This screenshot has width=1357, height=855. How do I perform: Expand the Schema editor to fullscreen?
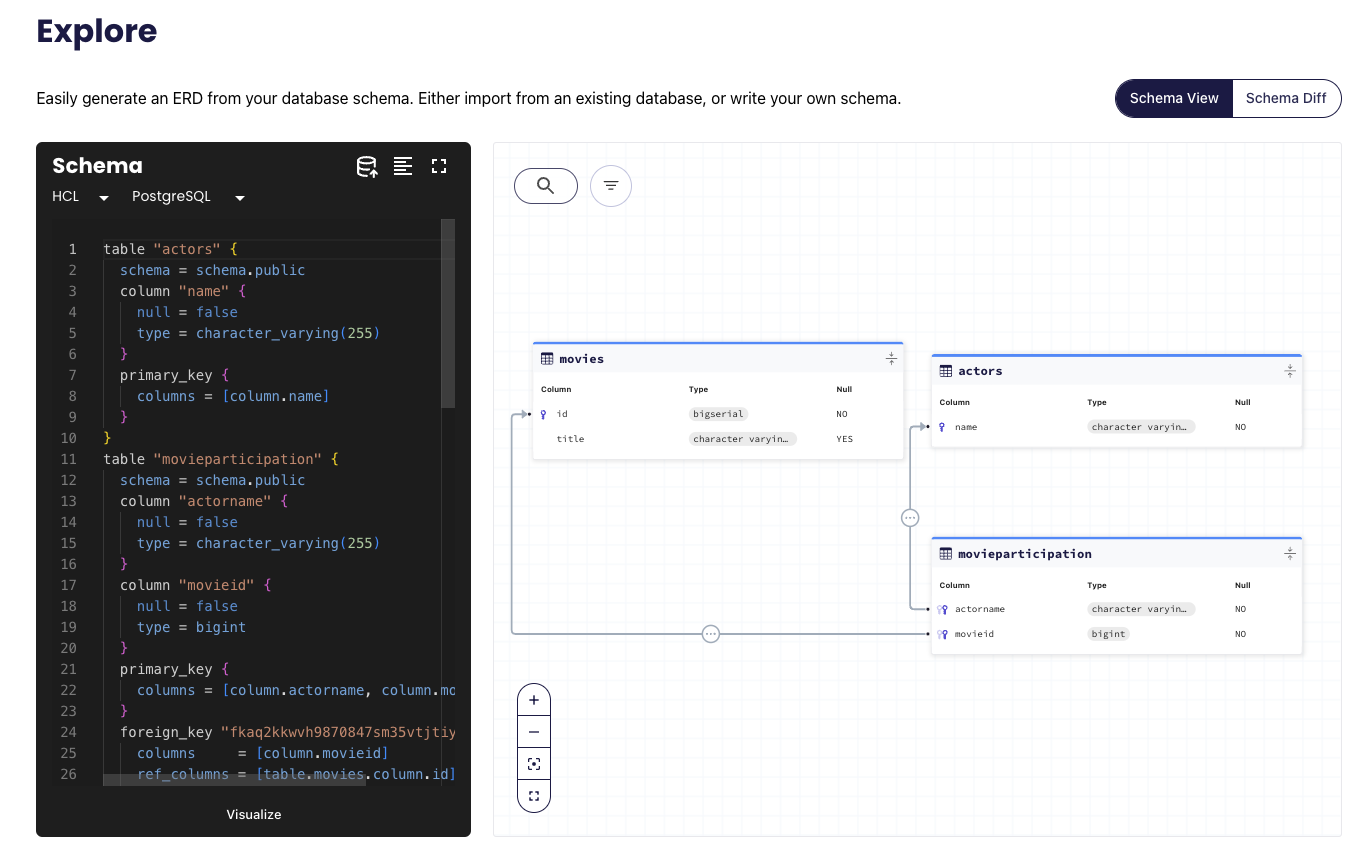439,166
